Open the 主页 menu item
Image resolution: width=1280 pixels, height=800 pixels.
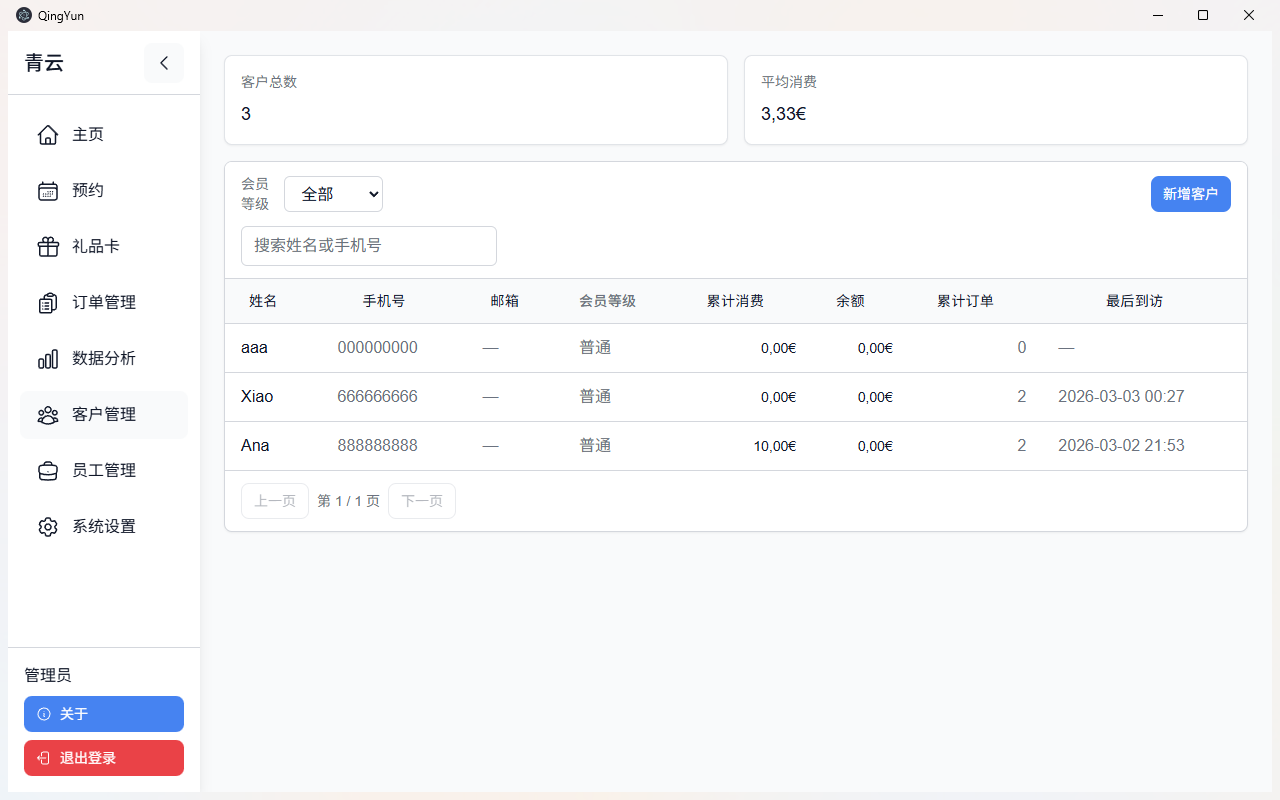click(104, 135)
